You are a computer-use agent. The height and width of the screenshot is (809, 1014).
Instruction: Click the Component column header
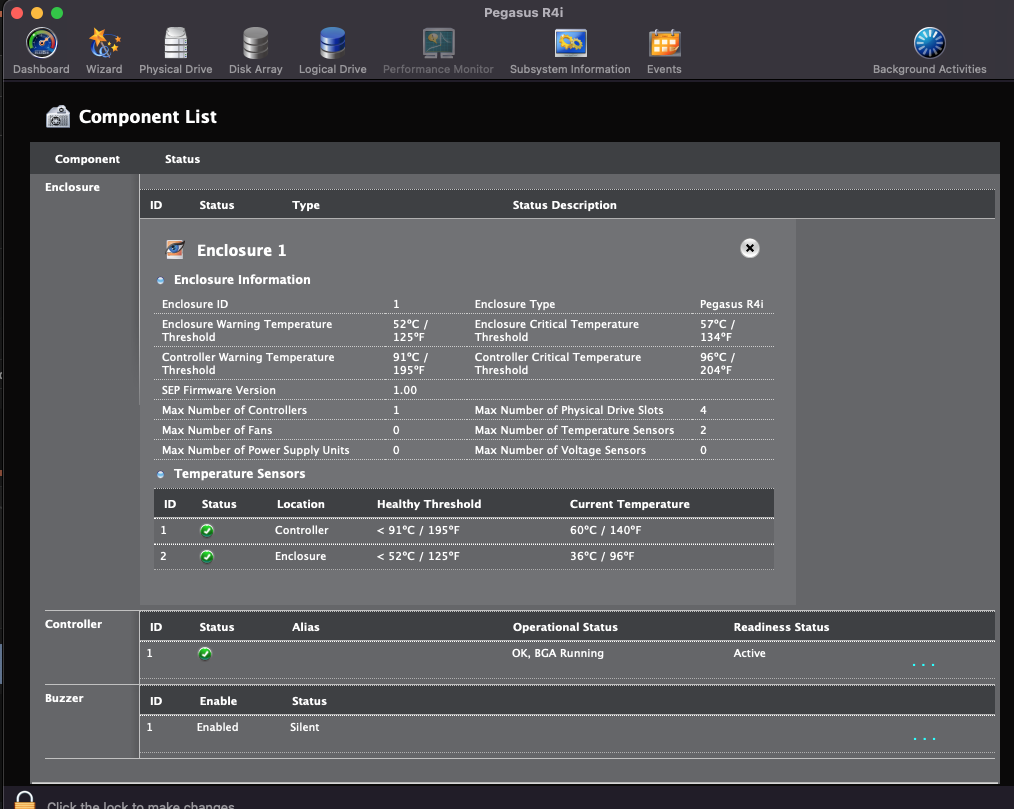87,159
